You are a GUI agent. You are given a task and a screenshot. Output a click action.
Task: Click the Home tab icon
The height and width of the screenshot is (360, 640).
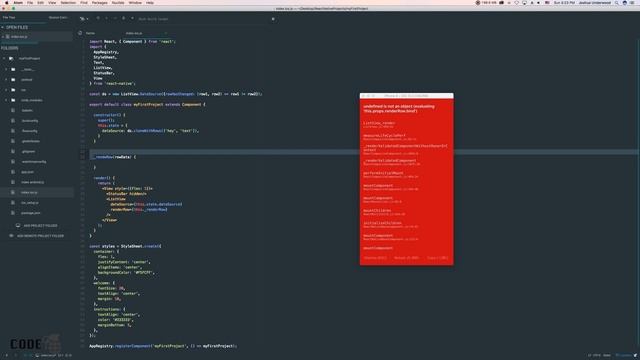coord(80,33)
